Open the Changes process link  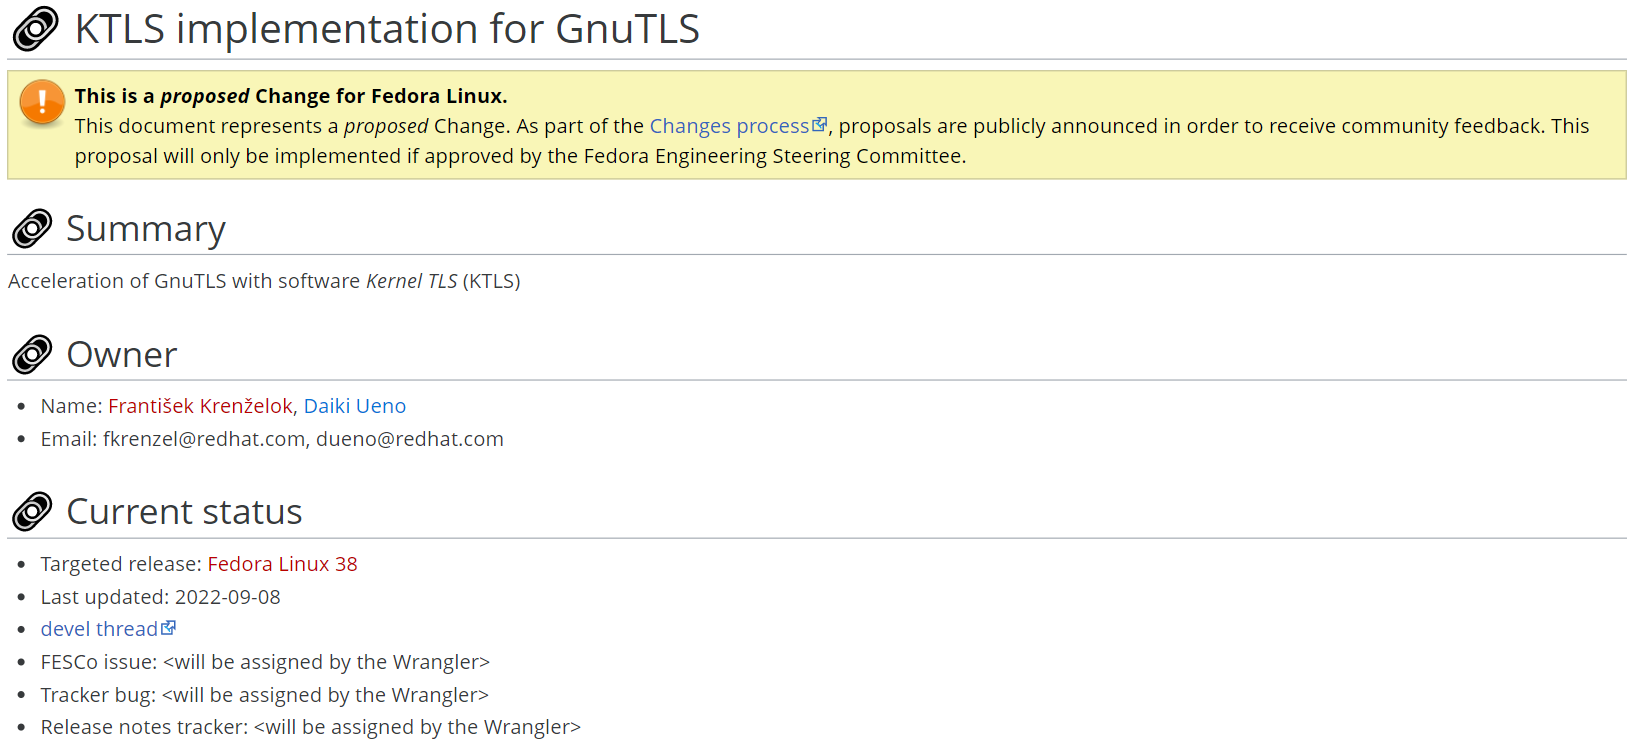click(x=729, y=126)
